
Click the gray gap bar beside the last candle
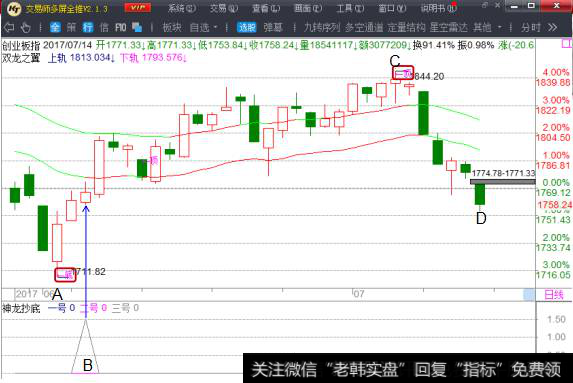pyautogui.click(x=502, y=182)
